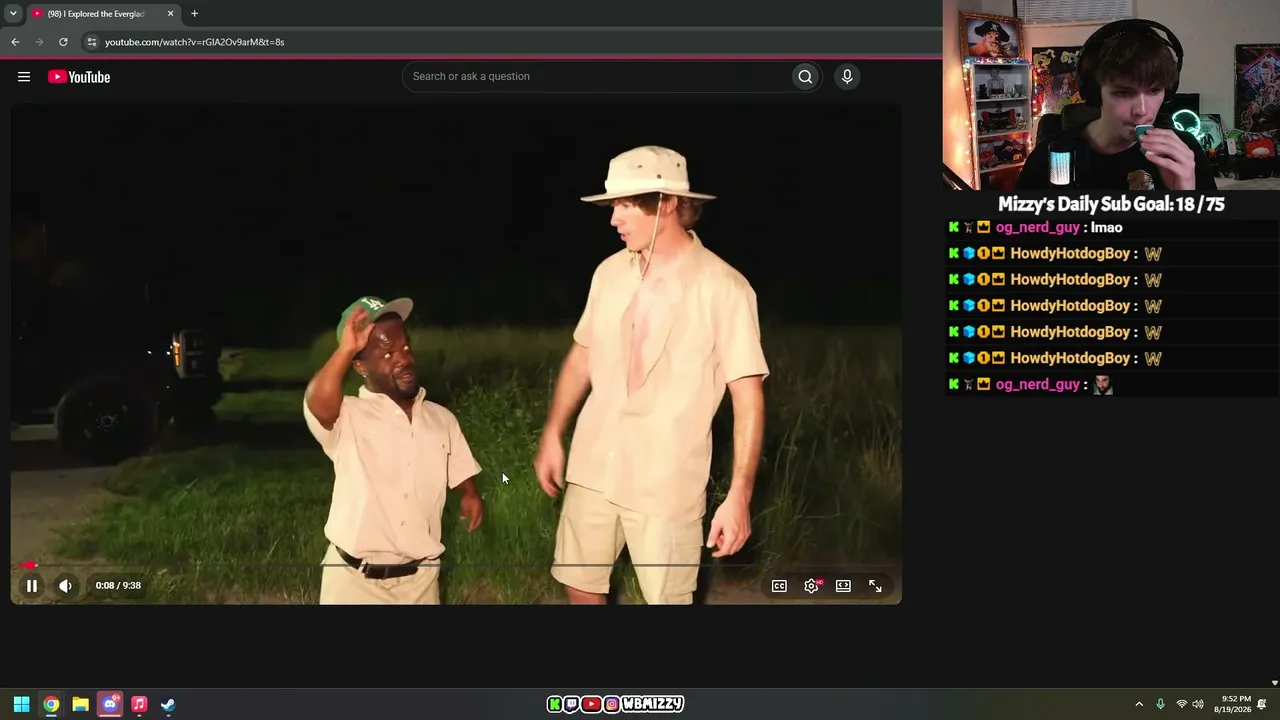The height and width of the screenshot is (720, 1280).
Task: Open a new Chrome tab
Action: pos(194,14)
